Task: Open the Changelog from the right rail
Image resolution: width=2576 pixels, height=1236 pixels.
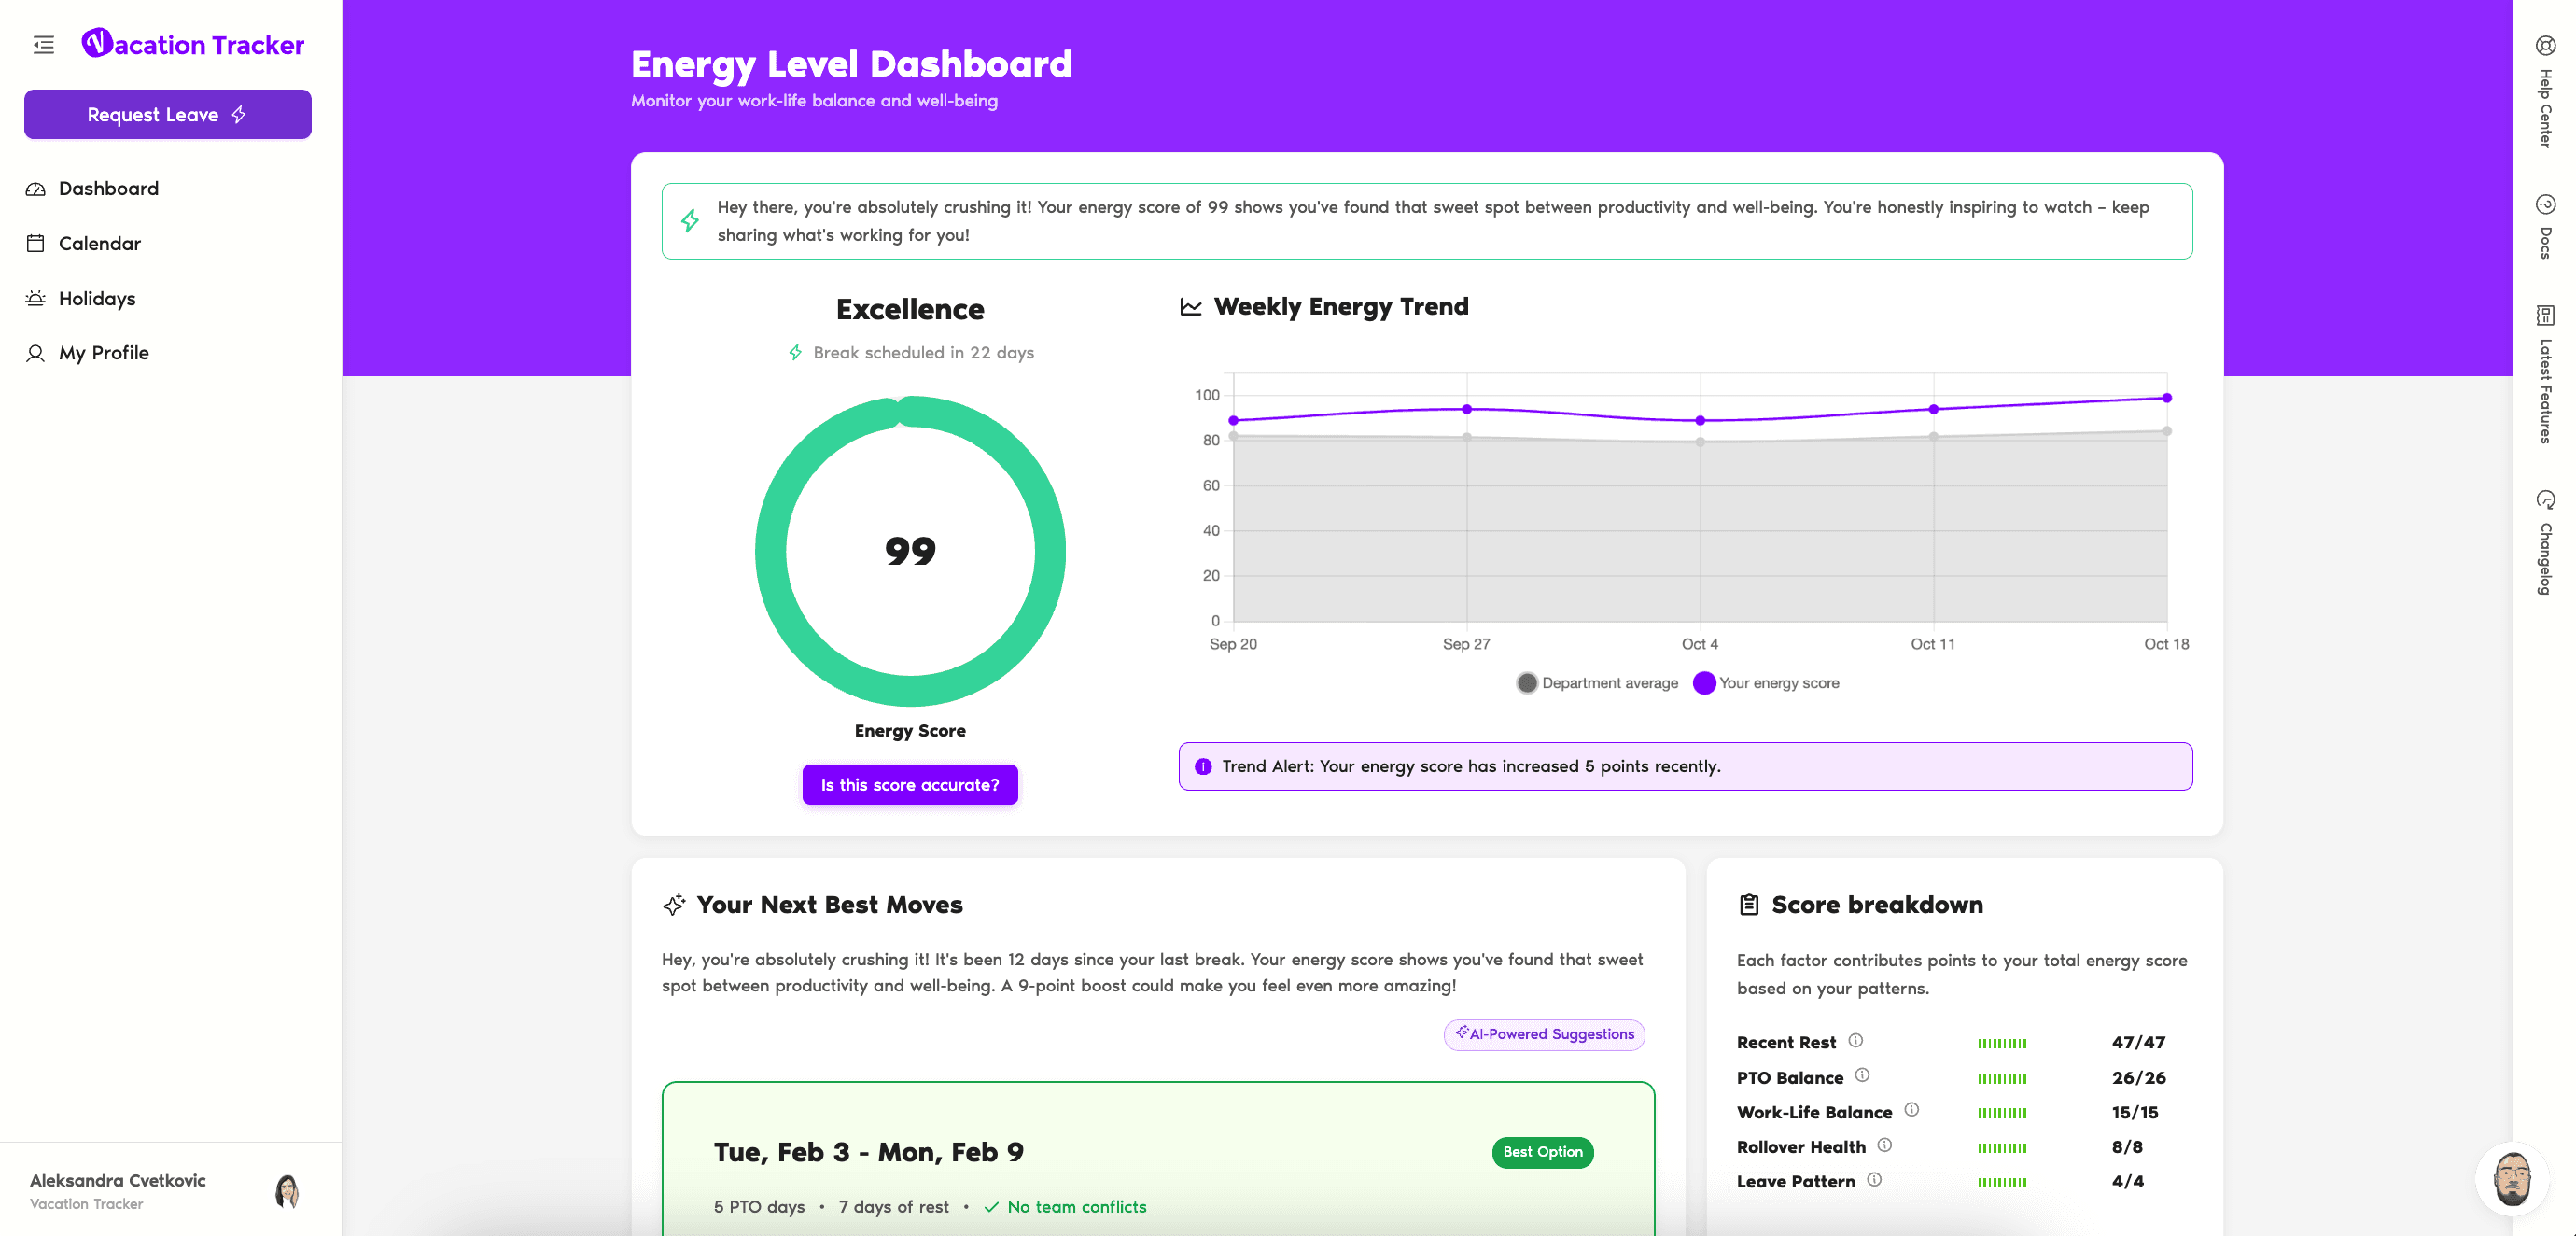Action: click(x=2545, y=543)
